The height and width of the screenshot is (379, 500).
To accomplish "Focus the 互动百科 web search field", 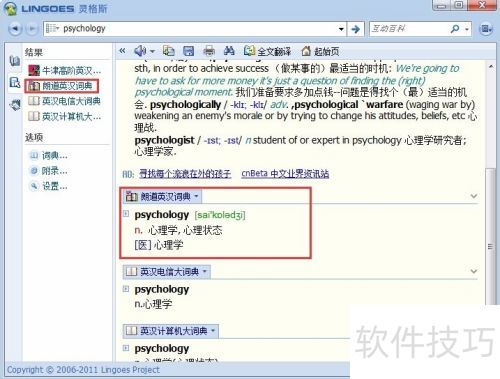I will click(x=409, y=29).
